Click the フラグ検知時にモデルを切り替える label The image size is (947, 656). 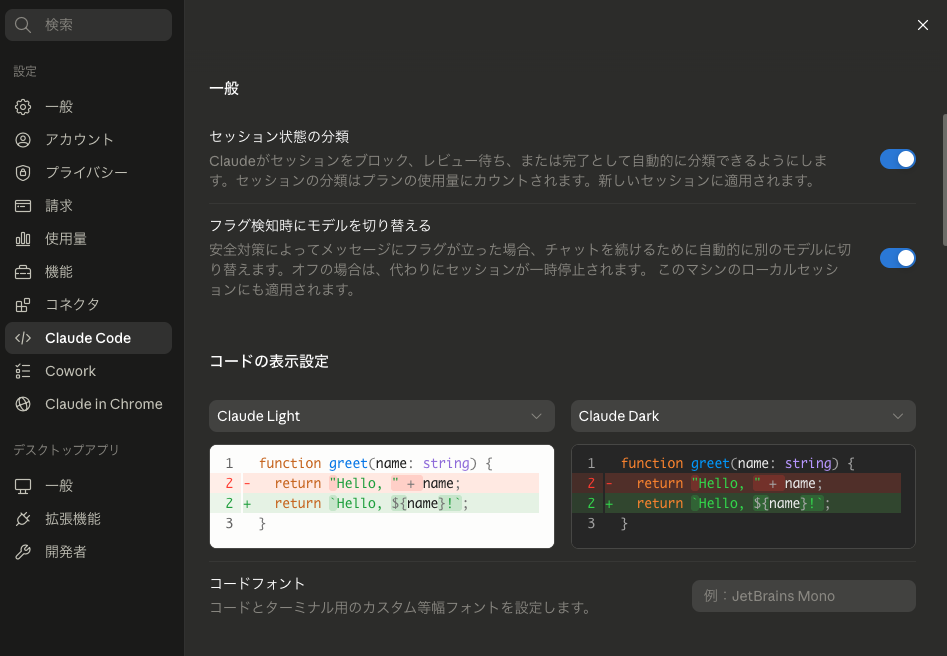[320, 225]
